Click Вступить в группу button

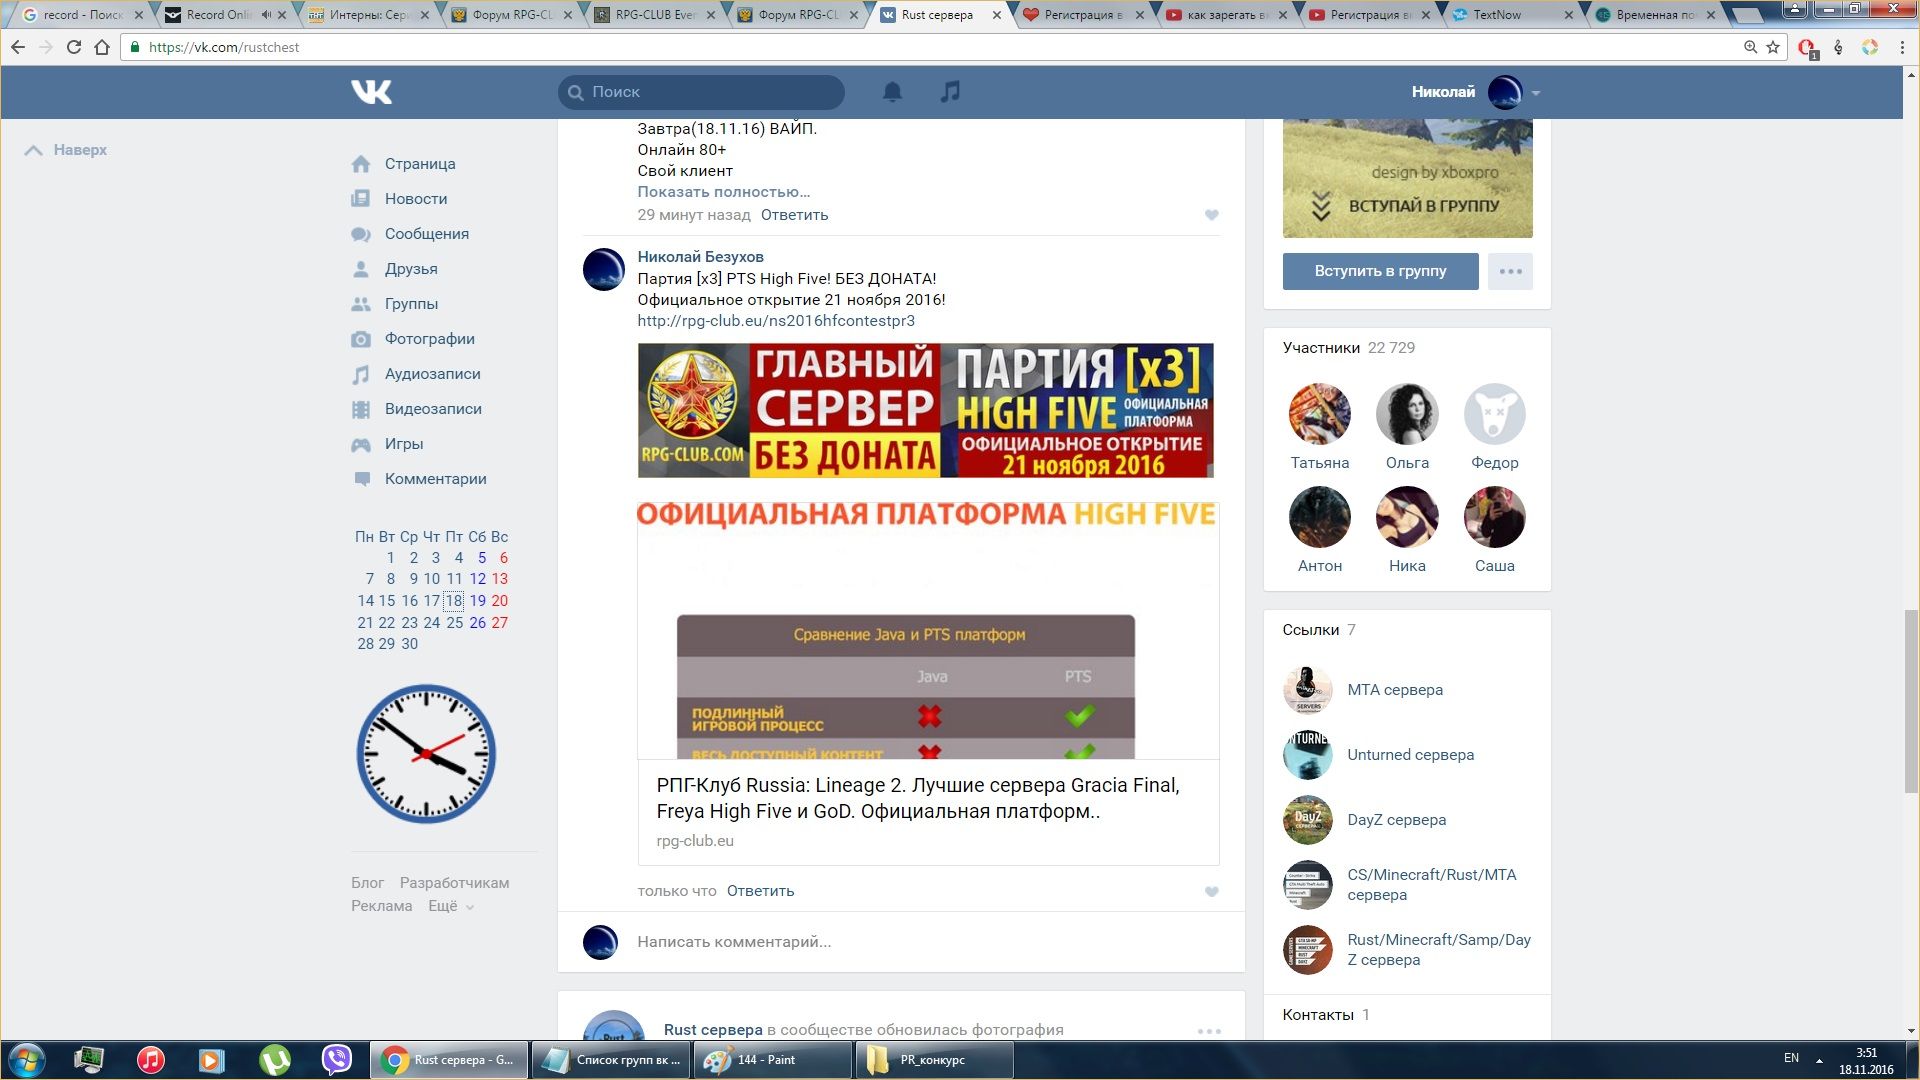(1380, 271)
